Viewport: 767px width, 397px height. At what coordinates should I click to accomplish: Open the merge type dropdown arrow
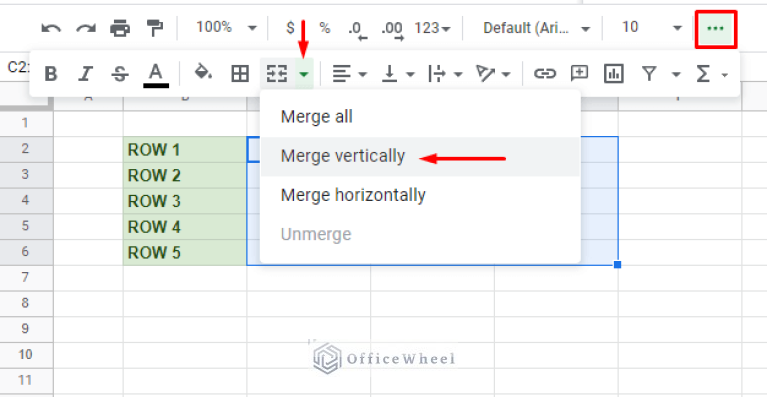click(304, 74)
